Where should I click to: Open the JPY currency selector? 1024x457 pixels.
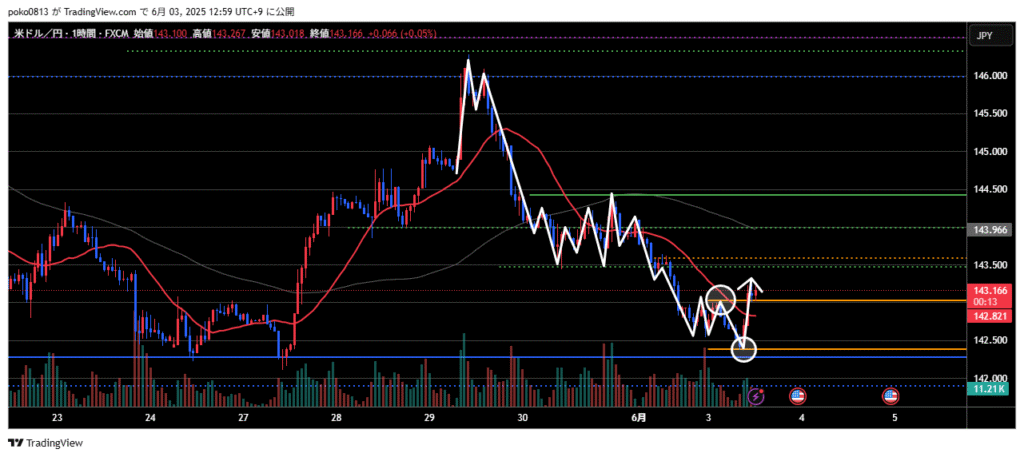983,36
